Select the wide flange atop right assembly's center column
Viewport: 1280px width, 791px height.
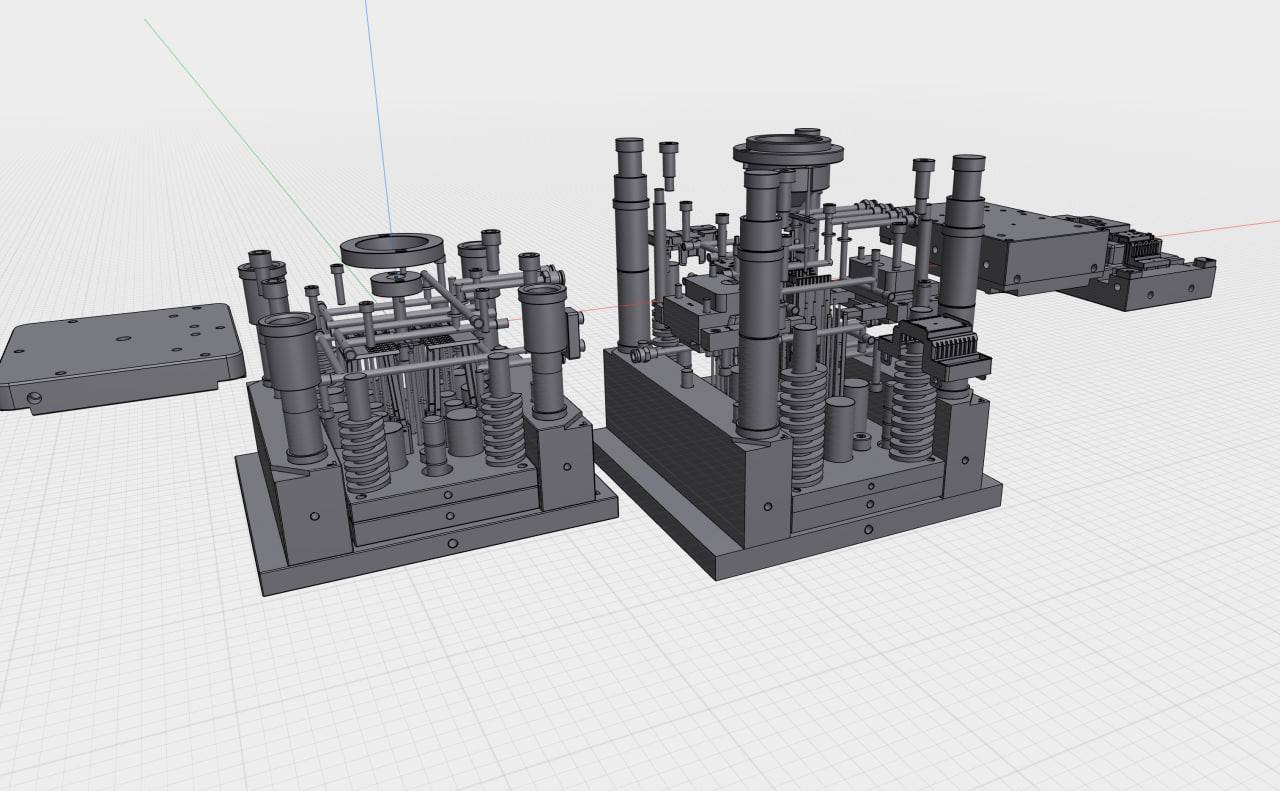(x=789, y=152)
